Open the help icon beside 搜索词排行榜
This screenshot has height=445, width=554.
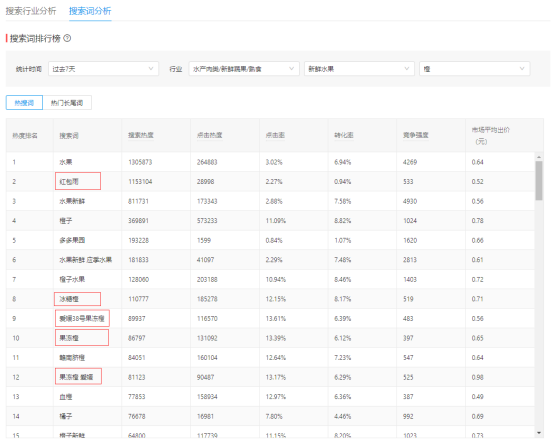67,38
